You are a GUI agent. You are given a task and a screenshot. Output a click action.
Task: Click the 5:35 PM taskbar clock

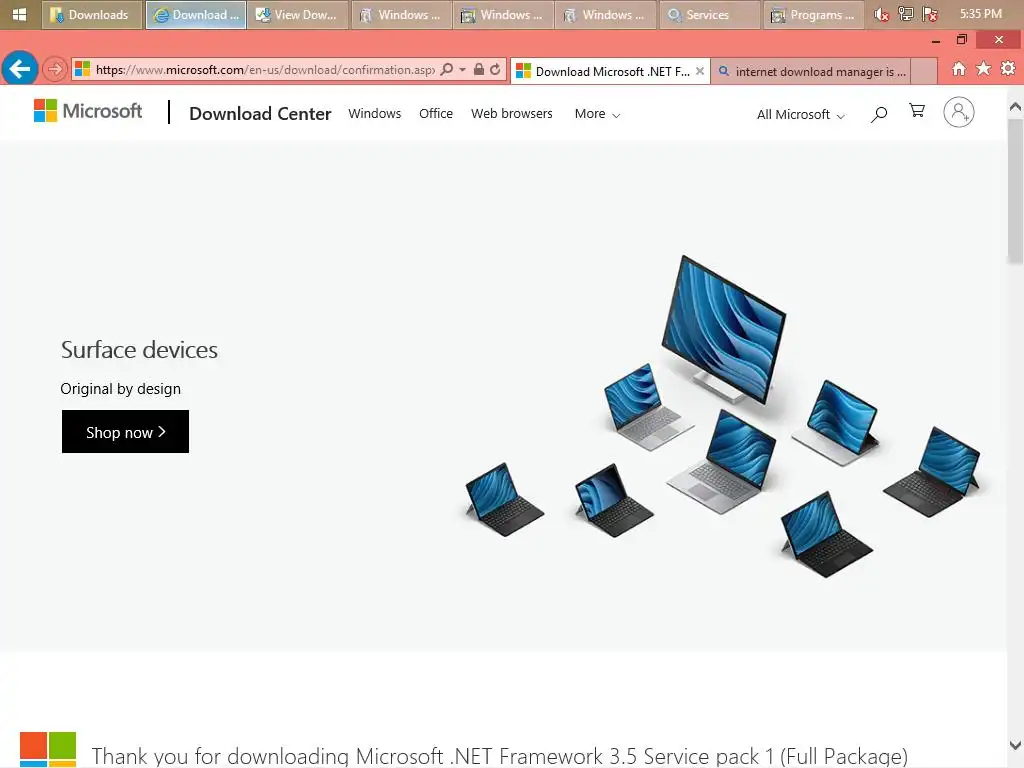(x=980, y=14)
